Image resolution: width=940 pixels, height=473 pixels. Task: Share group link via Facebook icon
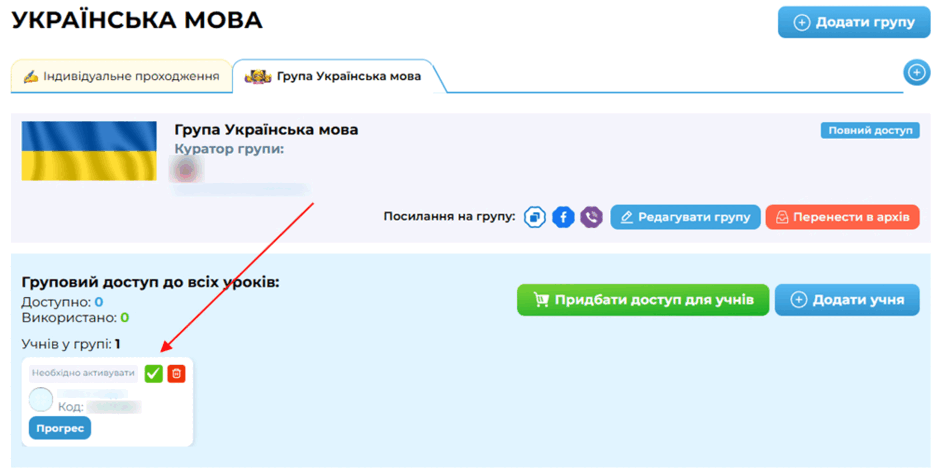pos(563,217)
